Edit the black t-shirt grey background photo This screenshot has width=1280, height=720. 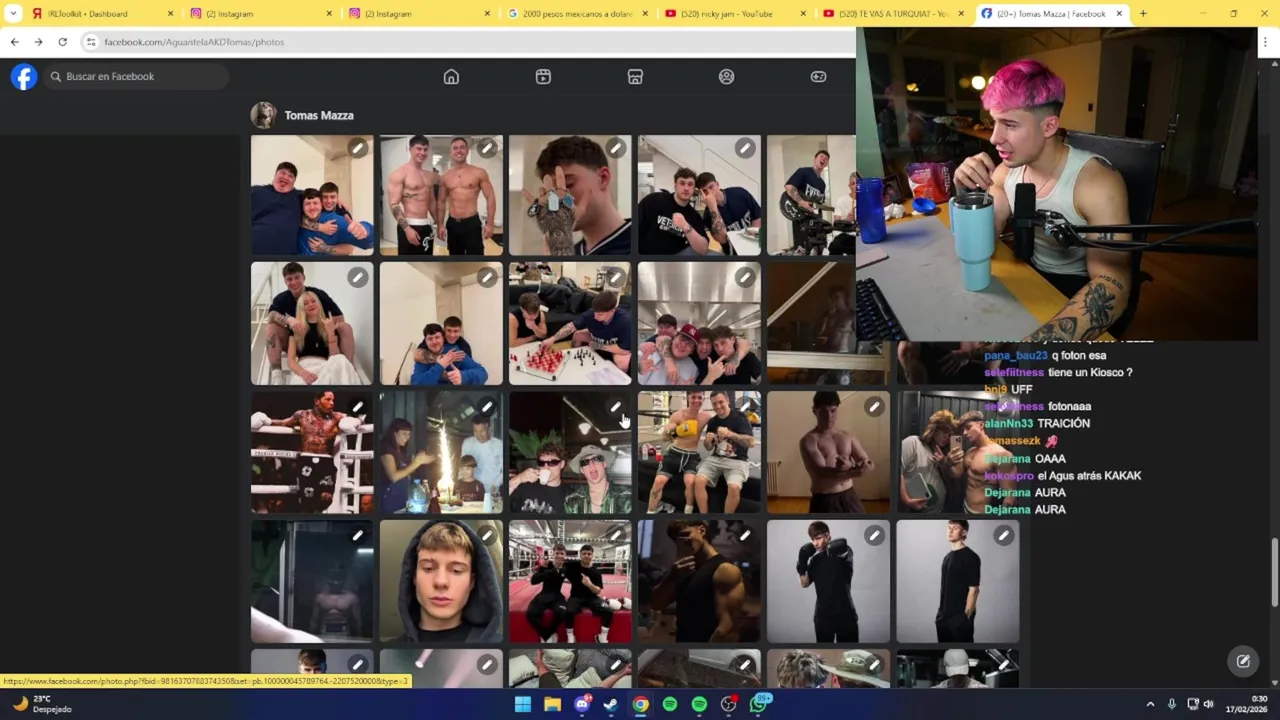(x=1003, y=535)
